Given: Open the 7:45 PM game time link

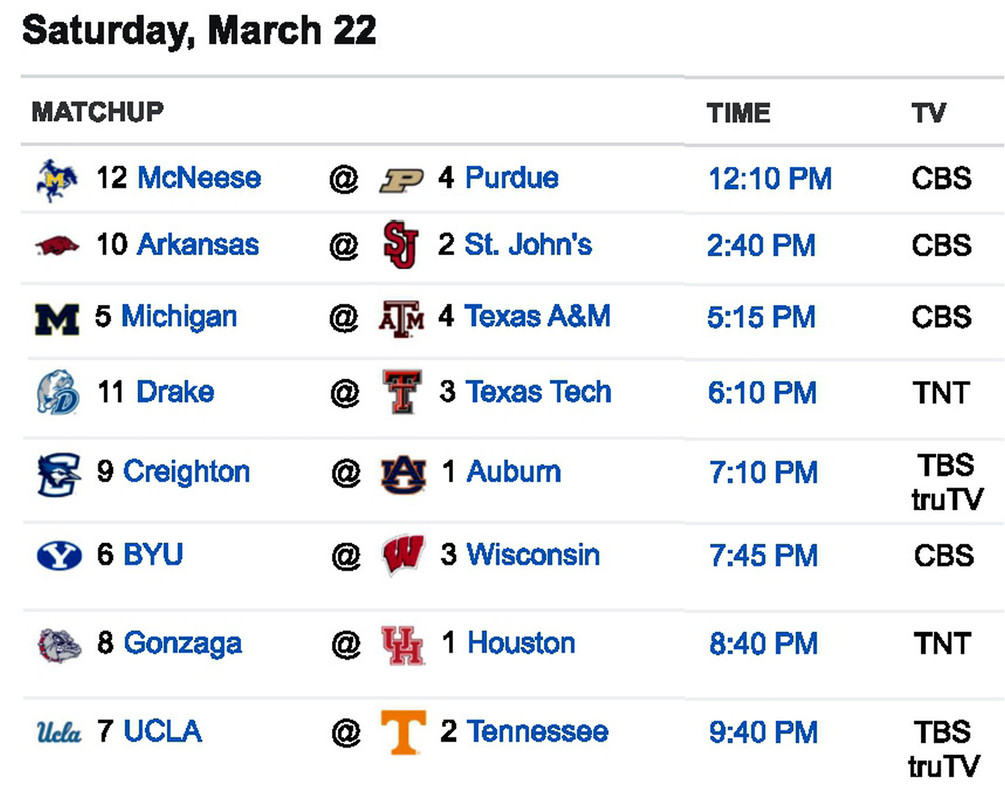Looking at the screenshot, I should 764,555.
